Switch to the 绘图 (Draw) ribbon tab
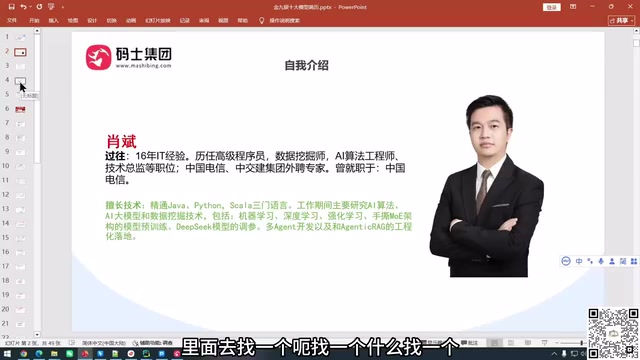This screenshot has height=360, width=640. (x=73, y=20)
